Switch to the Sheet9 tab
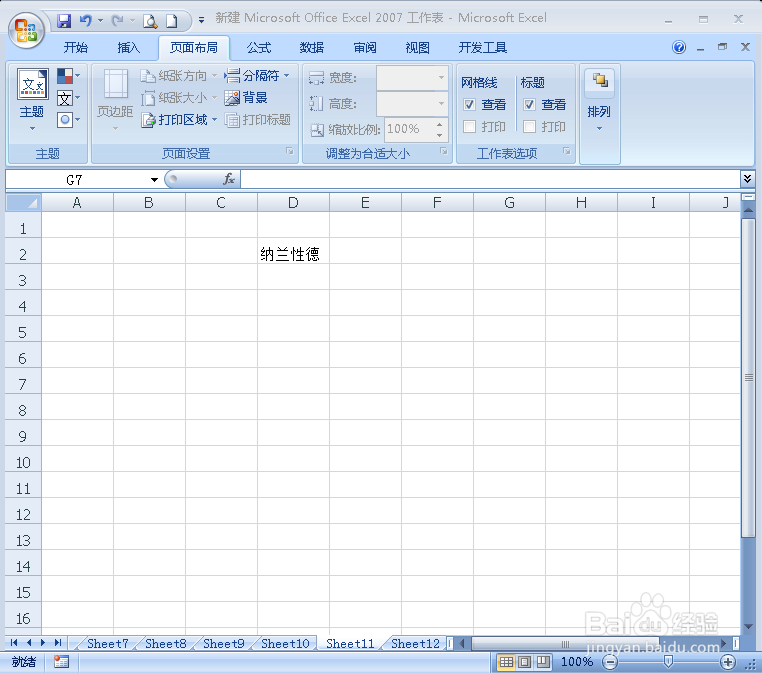Screen dimensions: 762x674 pos(224,644)
